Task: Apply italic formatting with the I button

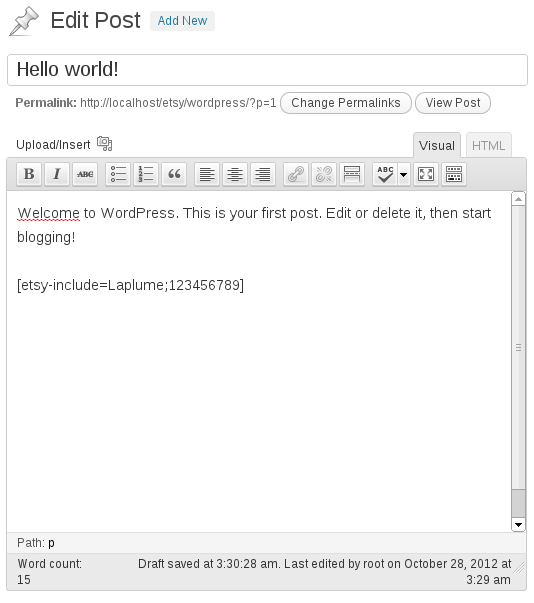Action: point(57,174)
